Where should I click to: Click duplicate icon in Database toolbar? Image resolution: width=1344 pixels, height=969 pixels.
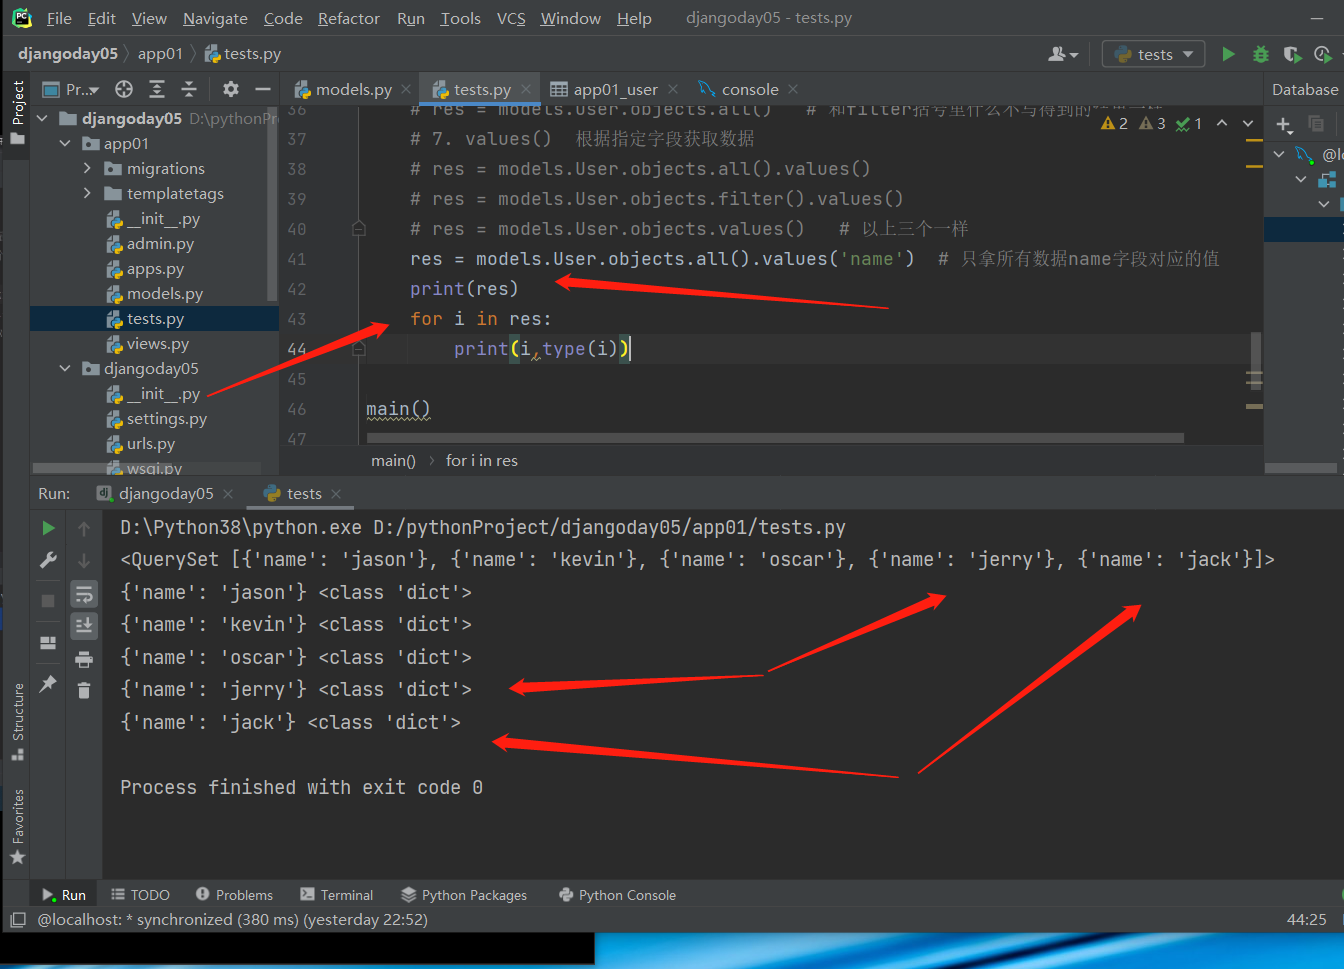tap(1316, 124)
